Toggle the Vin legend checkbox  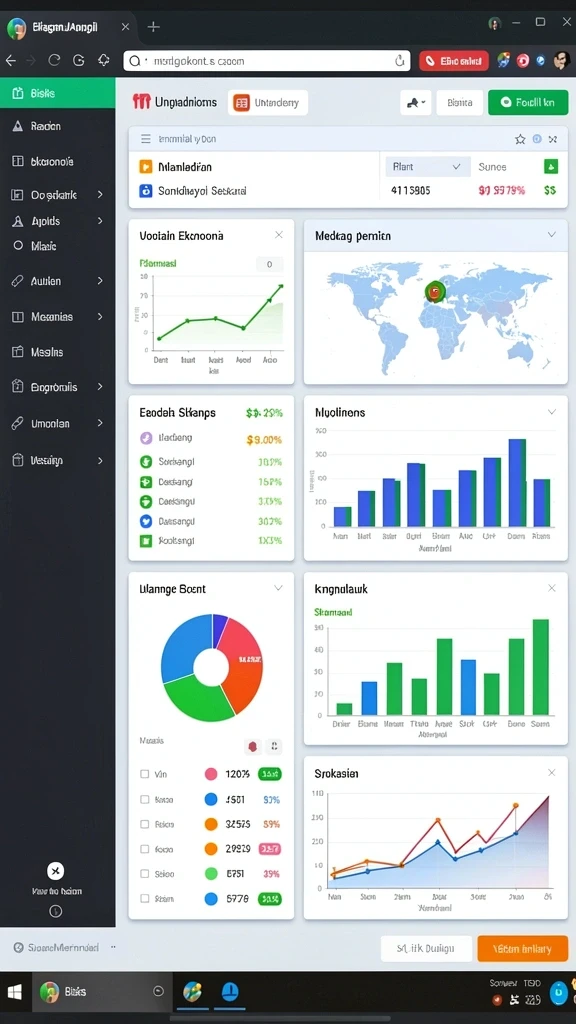coord(144,774)
